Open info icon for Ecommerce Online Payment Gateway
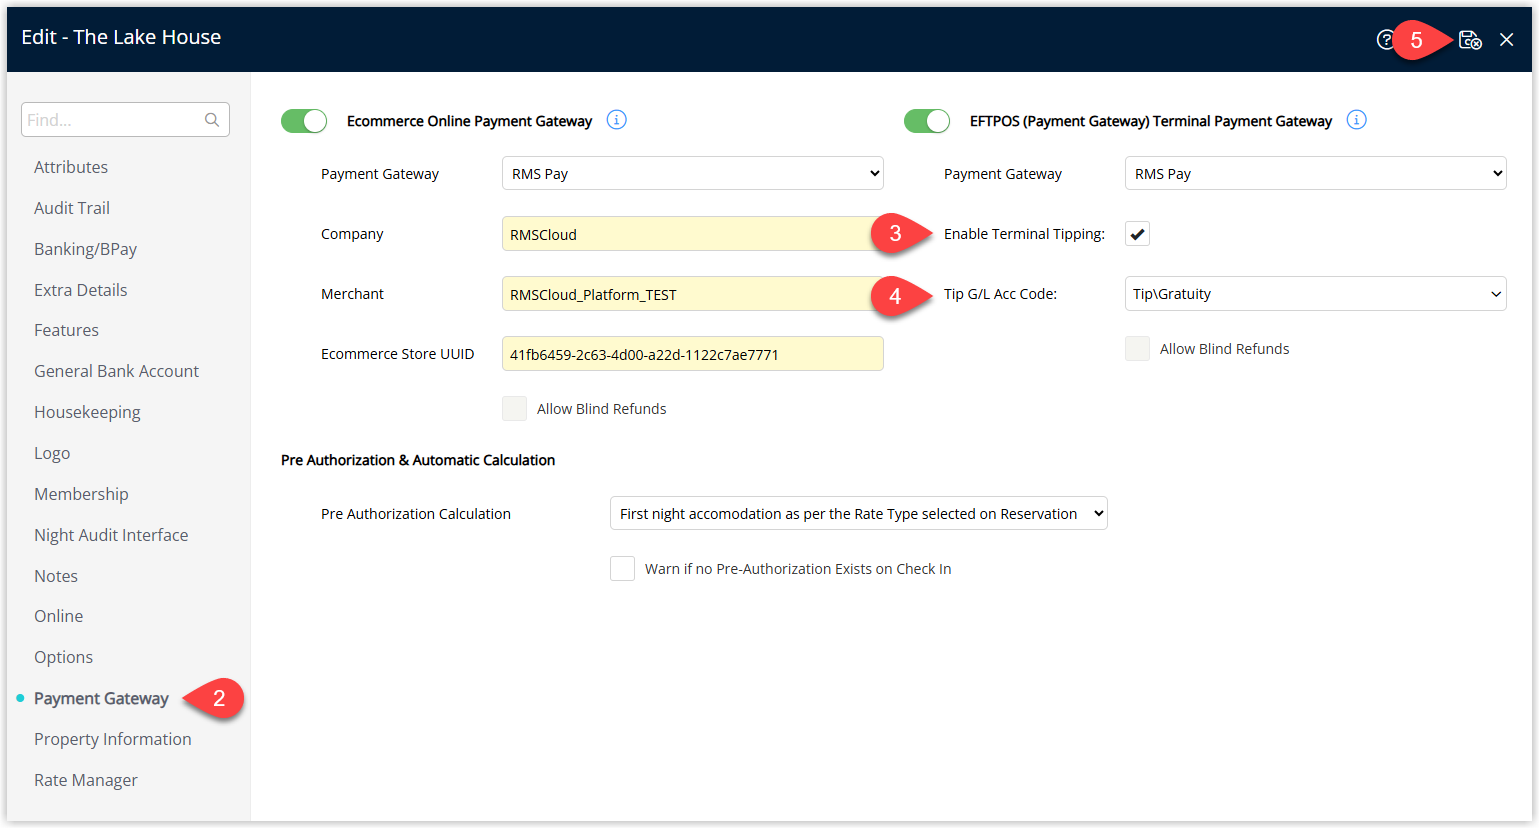The height and width of the screenshot is (829, 1540). pyautogui.click(x=617, y=120)
